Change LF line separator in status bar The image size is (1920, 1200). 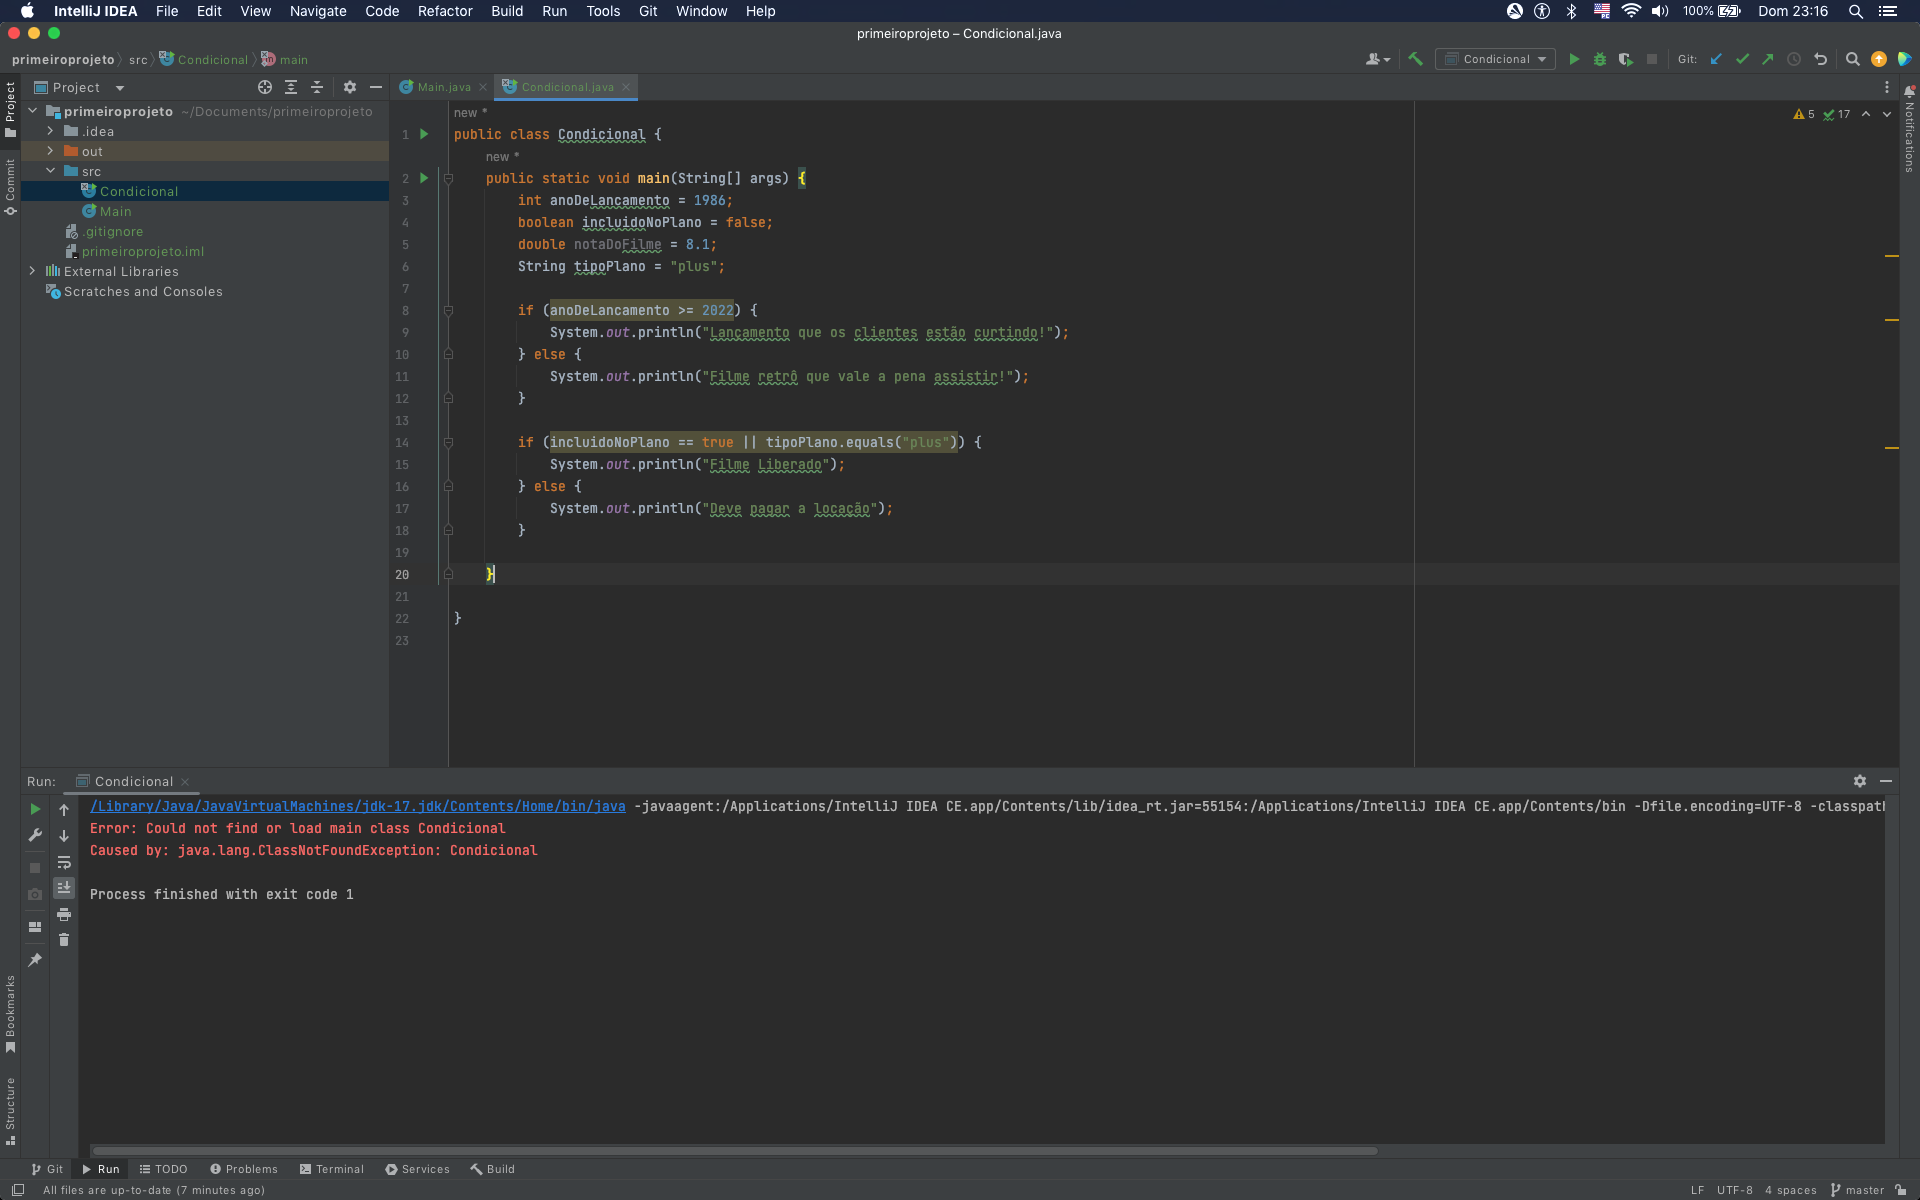coord(1697,1190)
